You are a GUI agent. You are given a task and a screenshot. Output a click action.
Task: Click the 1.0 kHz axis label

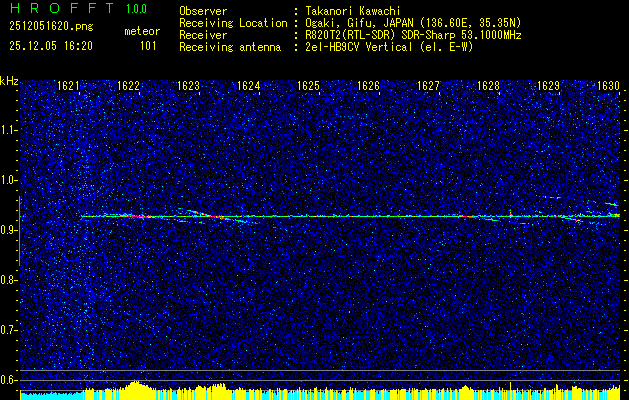8,181
